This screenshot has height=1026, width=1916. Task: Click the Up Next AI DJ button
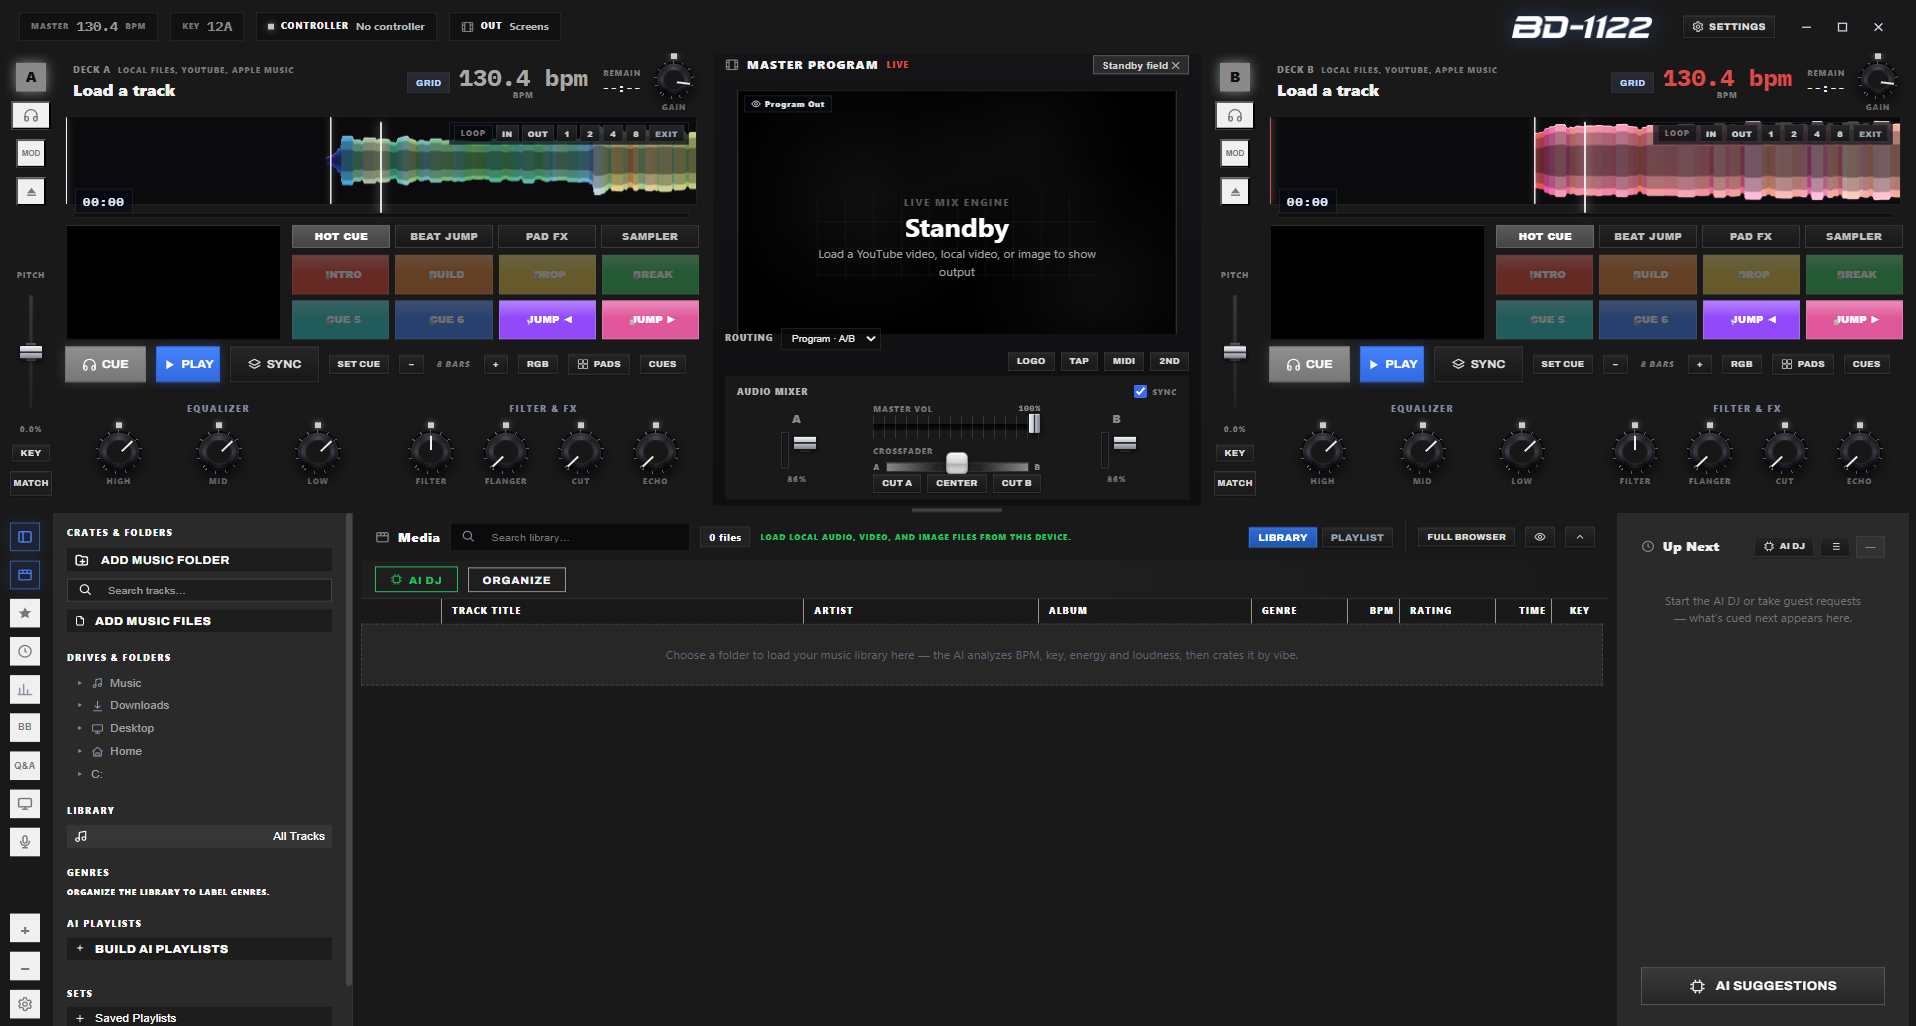pyautogui.click(x=1784, y=546)
